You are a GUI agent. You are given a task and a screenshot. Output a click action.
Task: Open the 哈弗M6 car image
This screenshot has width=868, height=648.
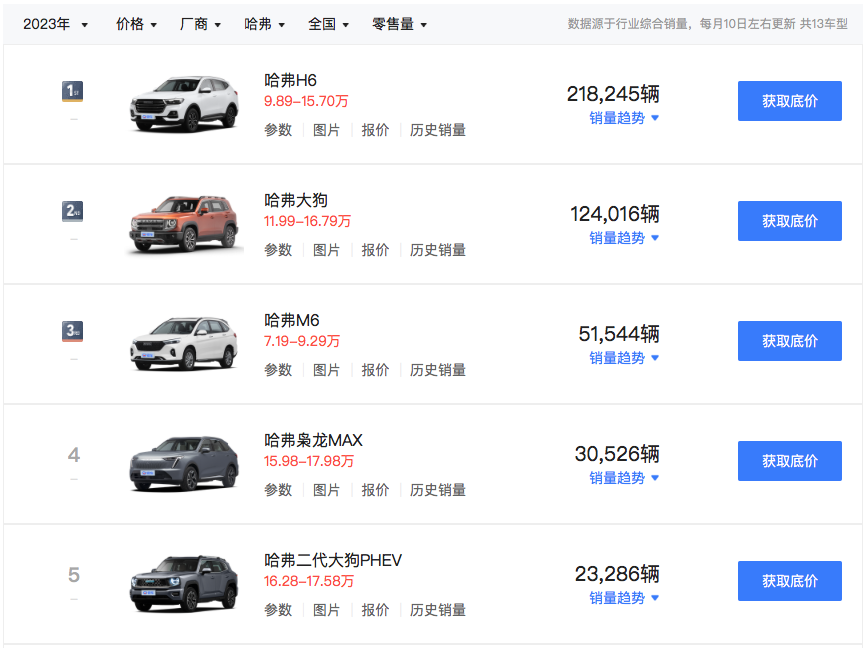pyautogui.click(x=184, y=344)
